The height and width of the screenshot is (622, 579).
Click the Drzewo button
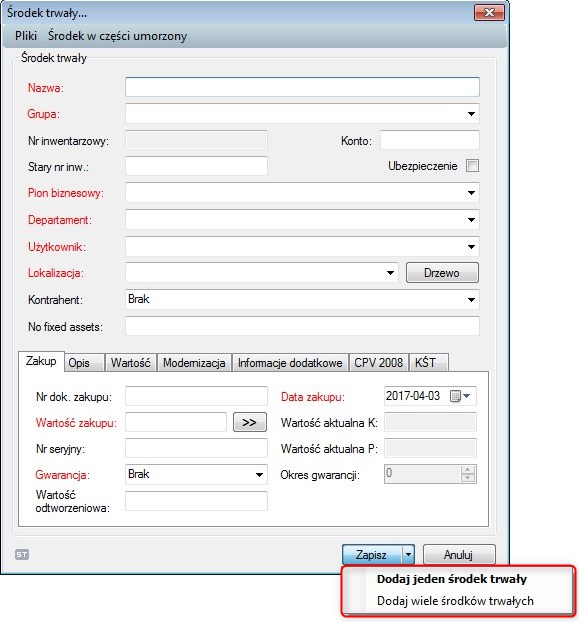tap(442, 273)
